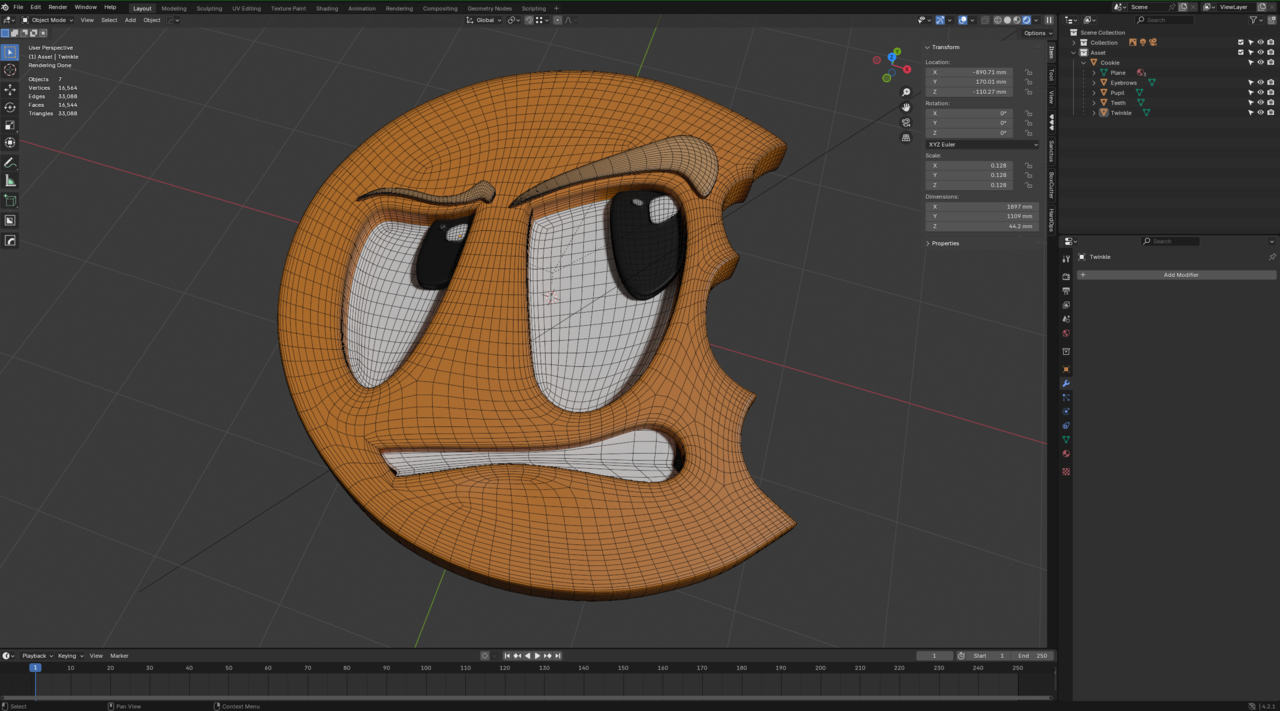This screenshot has height=711, width=1280.
Task: Toggle the Asset collection checkbox
Action: pos(1241,53)
